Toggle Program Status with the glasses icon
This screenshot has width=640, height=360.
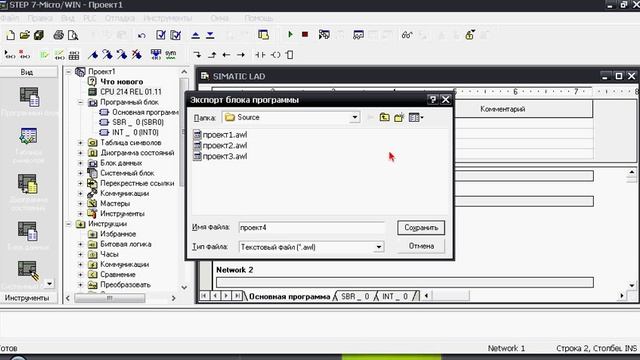[x=407, y=35]
